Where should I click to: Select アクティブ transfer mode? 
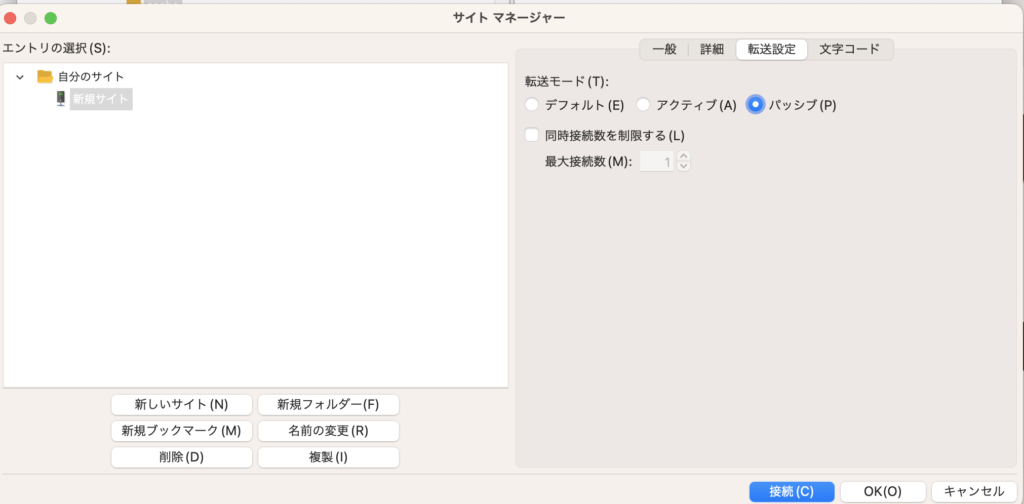click(644, 104)
